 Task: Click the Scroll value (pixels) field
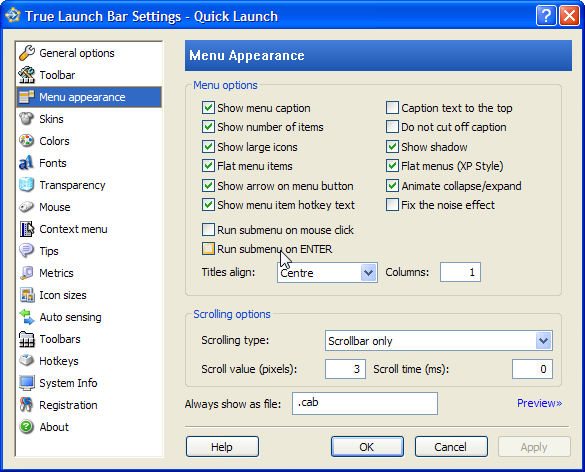[x=345, y=369]
